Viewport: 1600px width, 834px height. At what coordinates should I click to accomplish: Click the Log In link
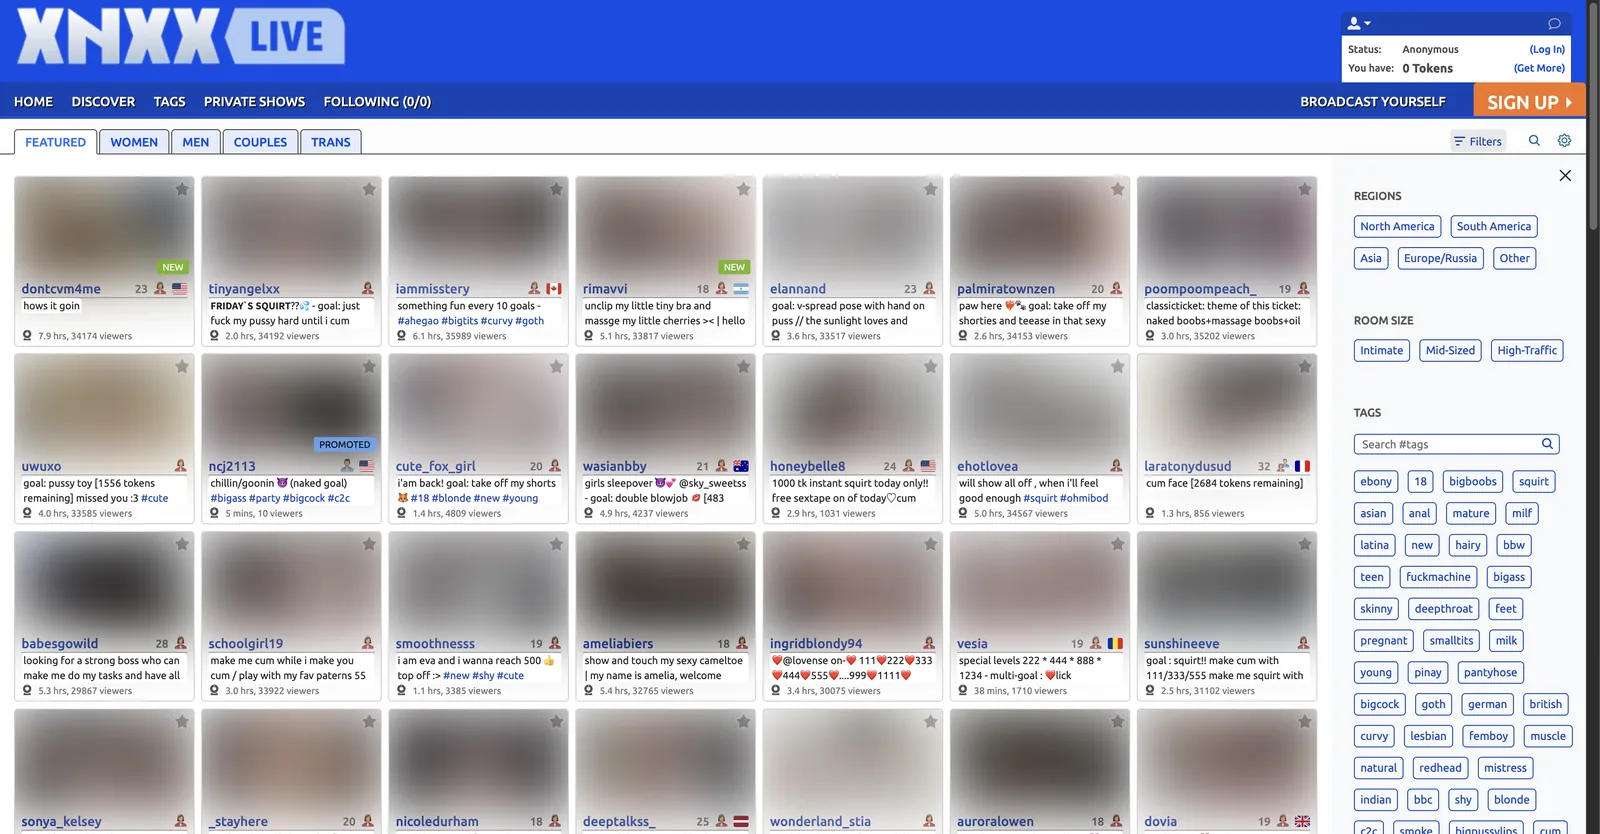click(1547, 49)
